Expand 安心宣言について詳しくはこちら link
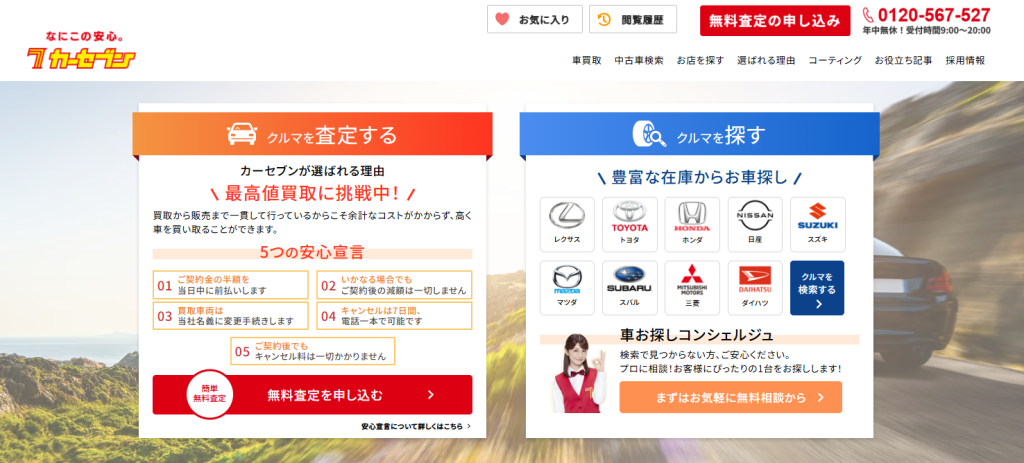Viewport: 1024px width, 463px height. (416, 426)
